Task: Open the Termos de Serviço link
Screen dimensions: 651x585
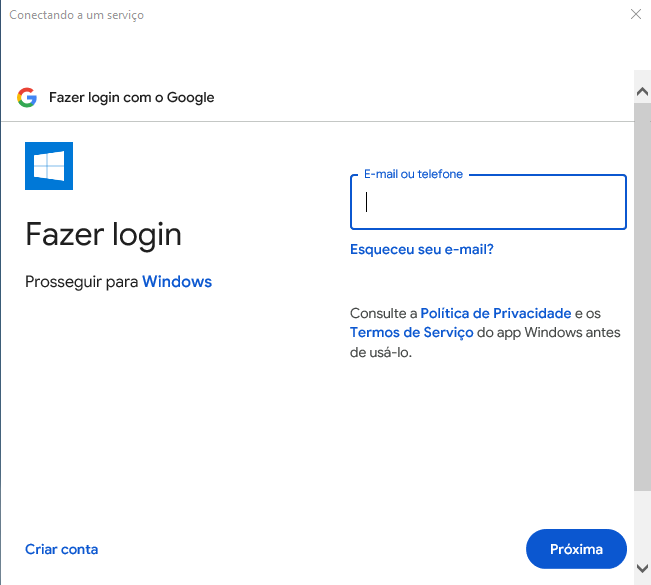Action: 411,333
